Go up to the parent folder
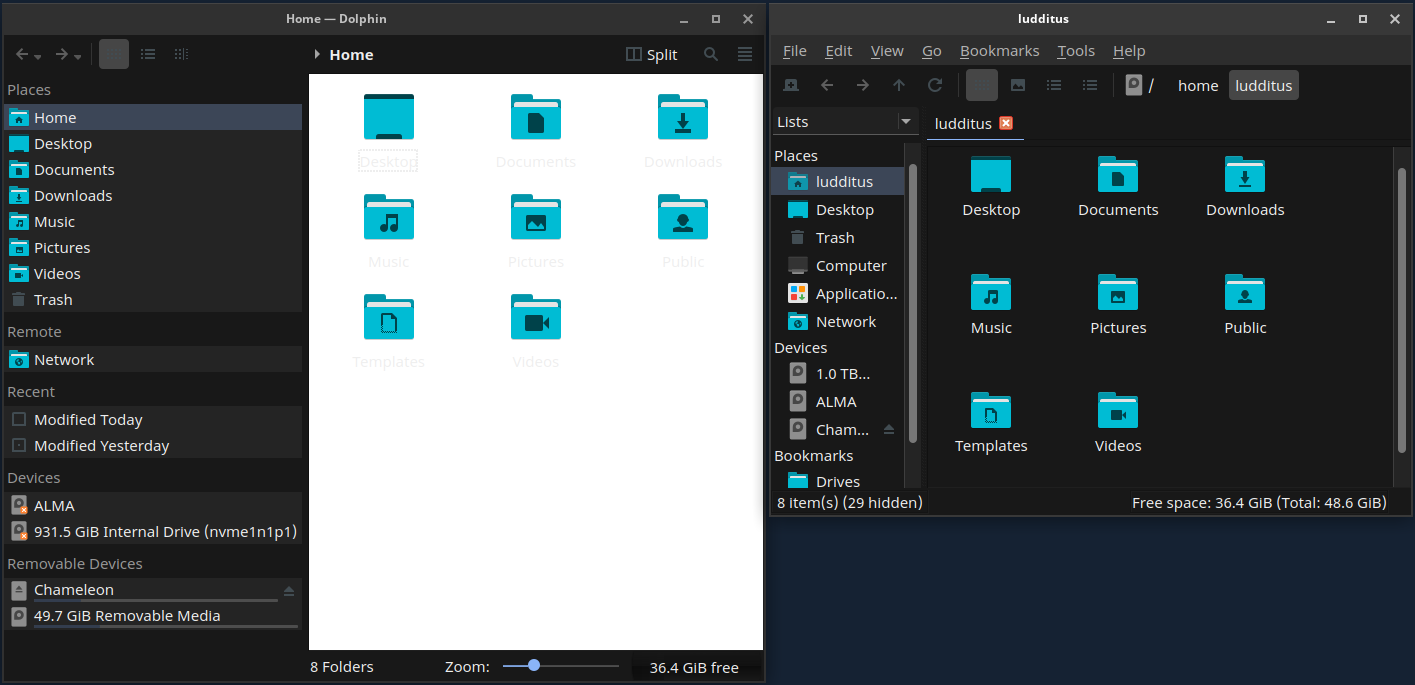Viewport: 1415px width, 685px height. (x=899, y=85)
